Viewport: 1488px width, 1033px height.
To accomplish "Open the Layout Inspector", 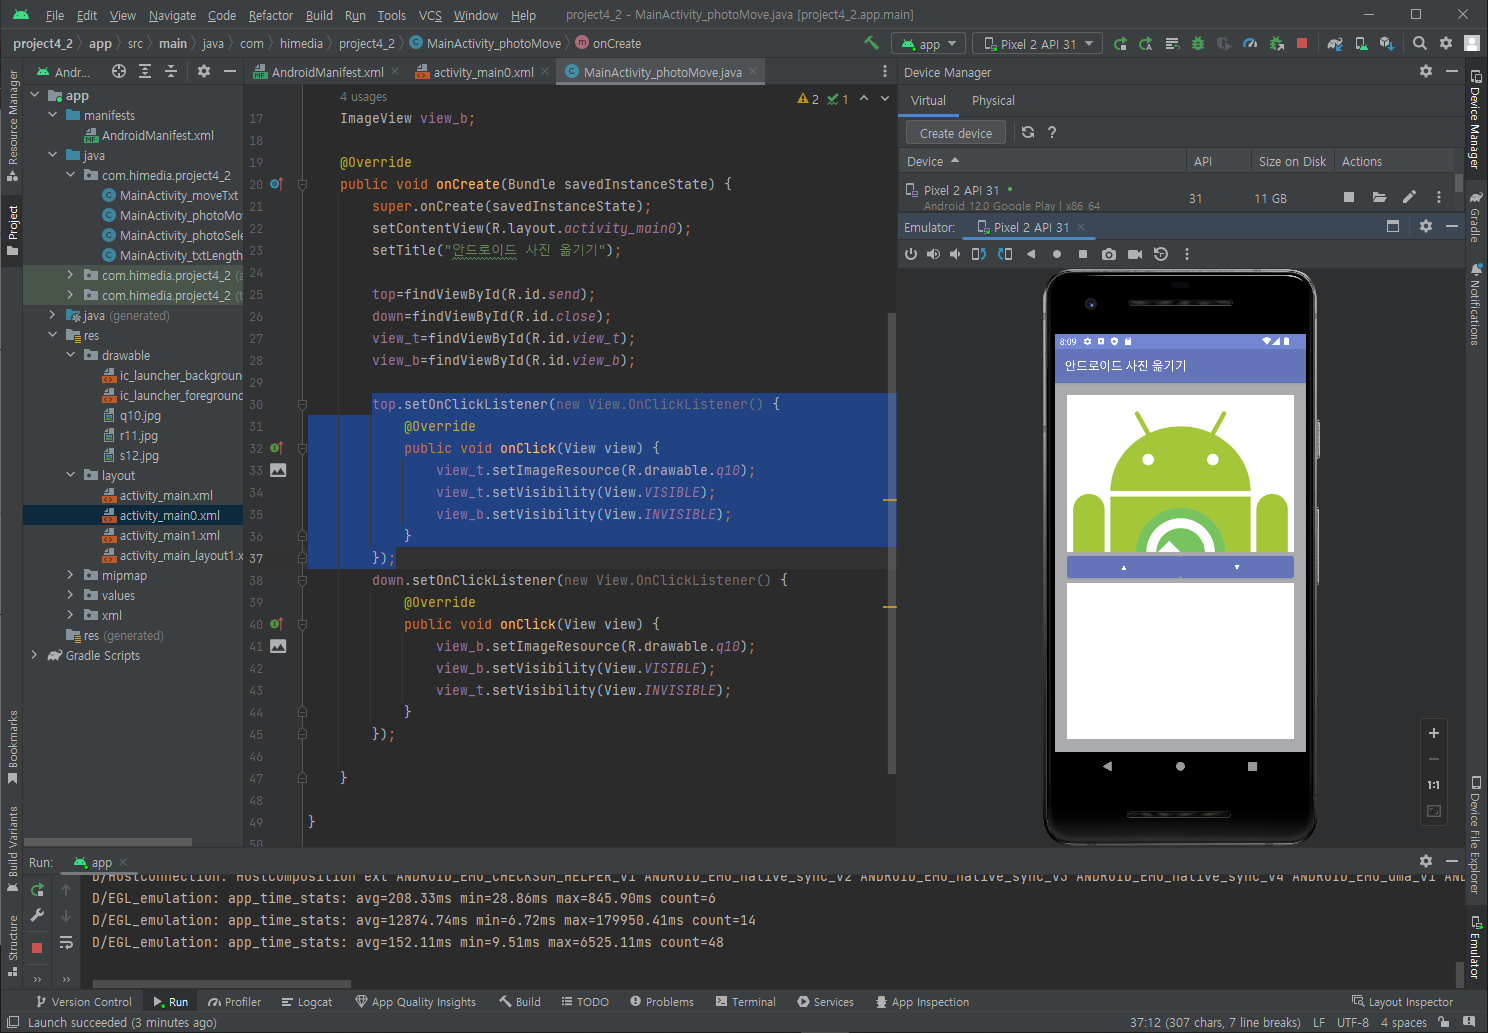I will click(1402, 1002).
